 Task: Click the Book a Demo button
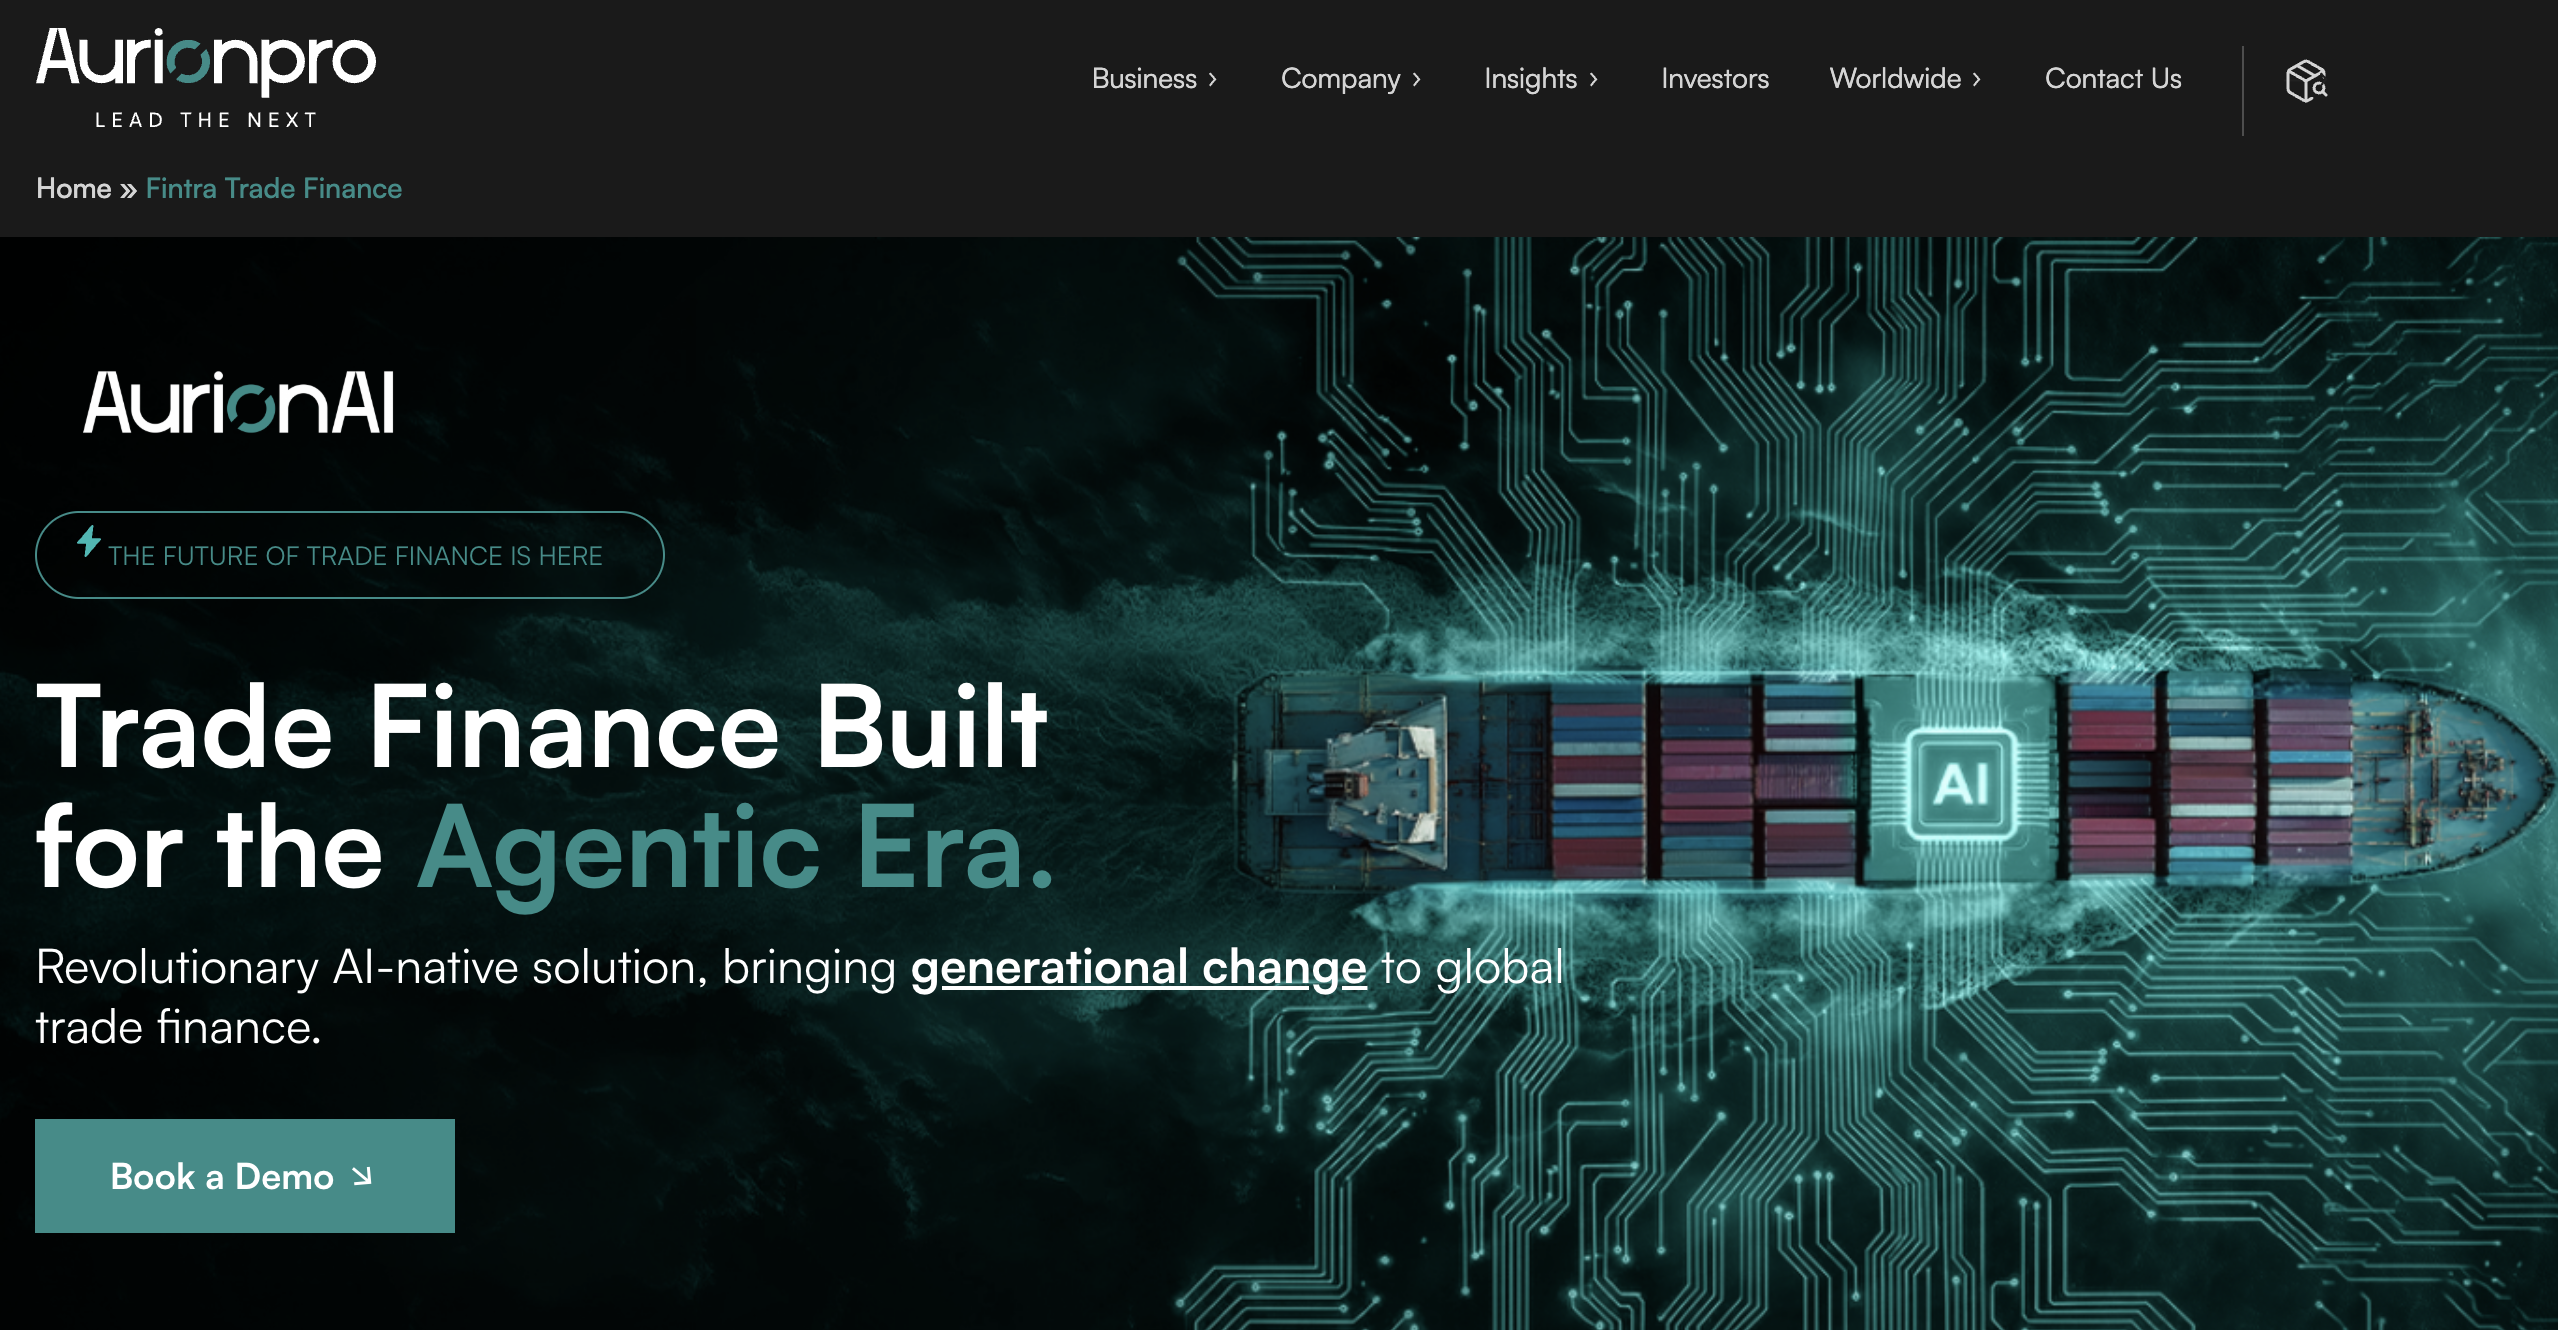[x=245, y=1176]
